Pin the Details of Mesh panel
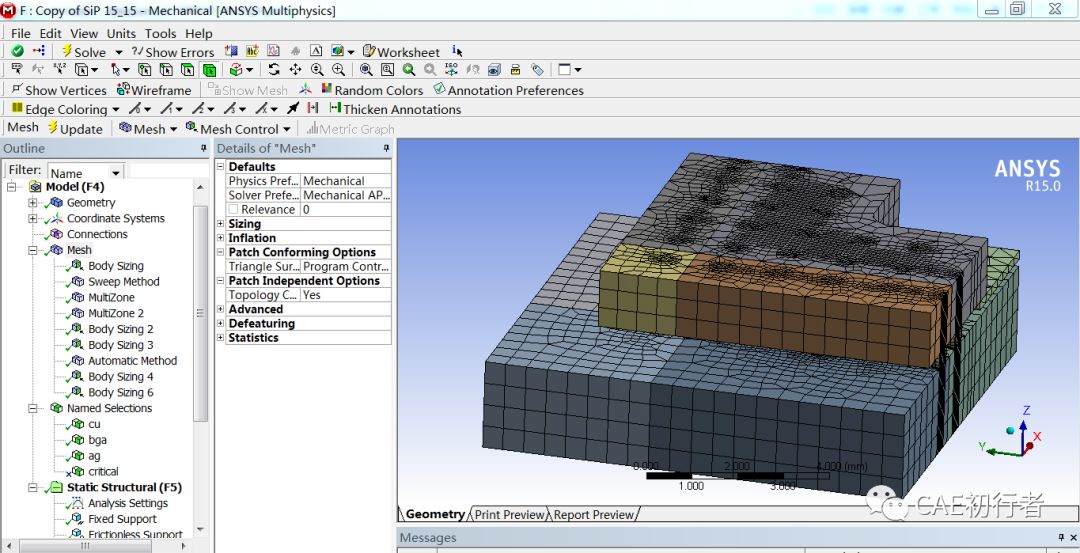The height and width of the screenshot is (553, 1080). 386,148
